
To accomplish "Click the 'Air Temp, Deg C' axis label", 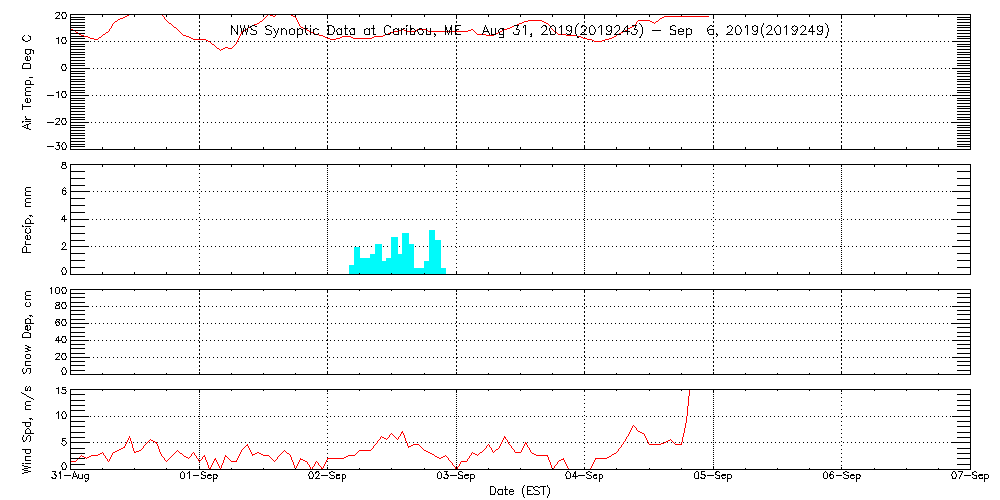I will point(28,81).
